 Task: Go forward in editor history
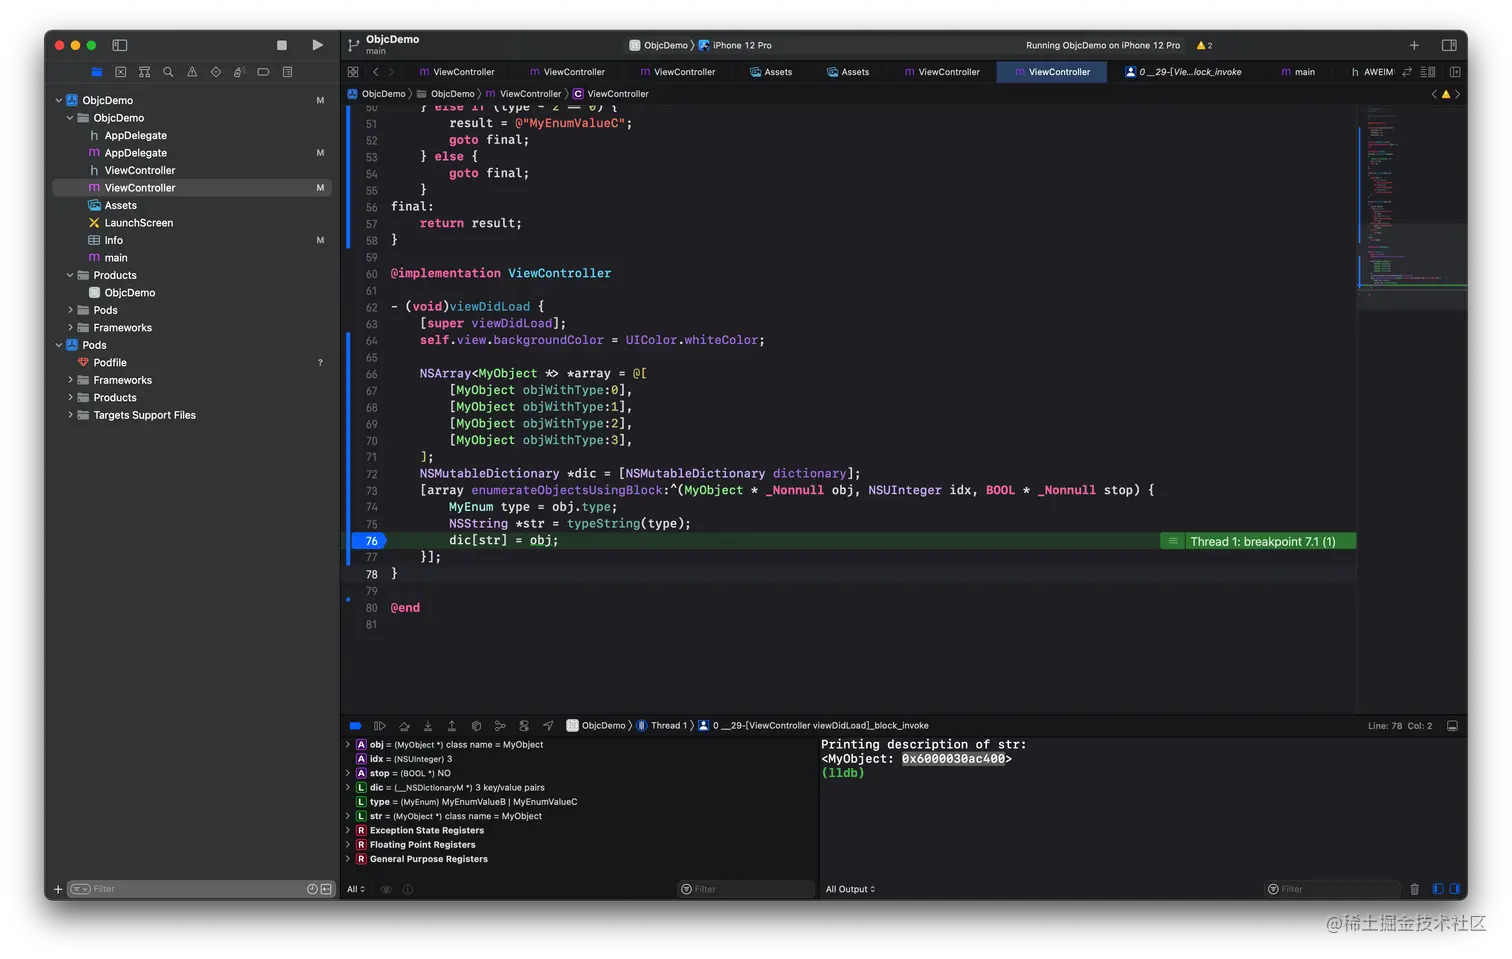pyautogui.click(x=391, y=72)
